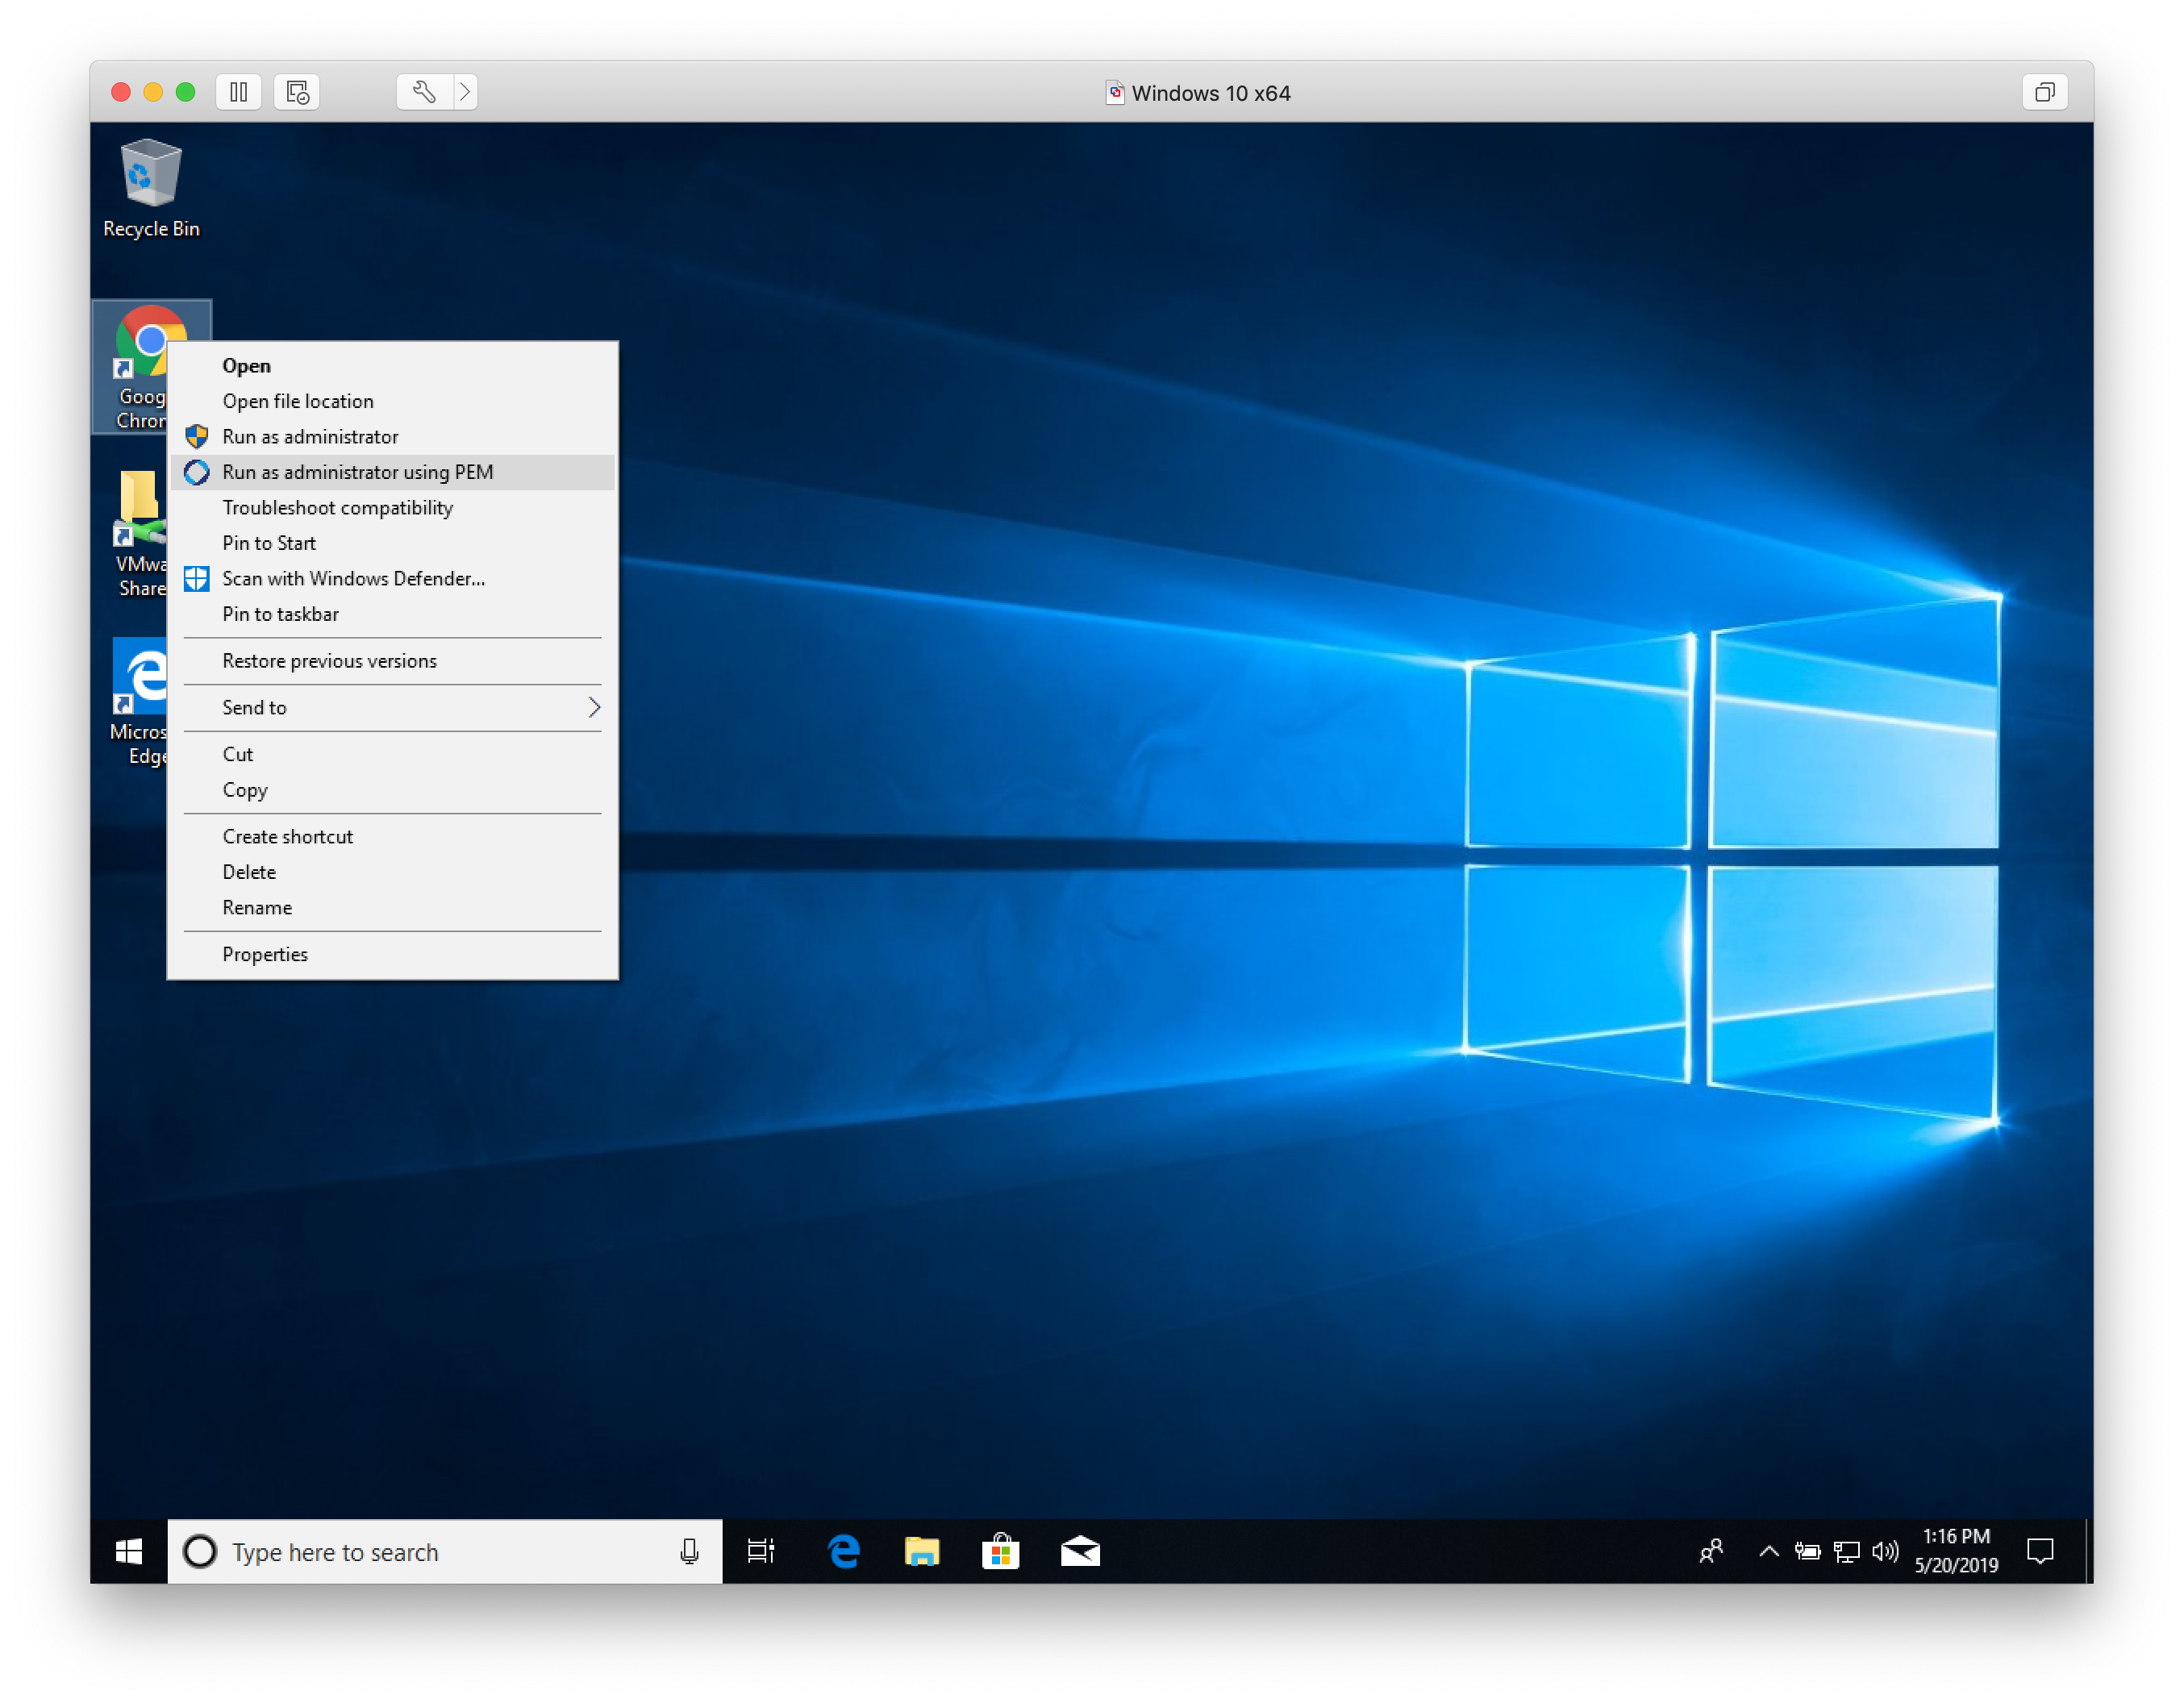Select Run as administrator

pyautogui.click(x=392, y=437)
